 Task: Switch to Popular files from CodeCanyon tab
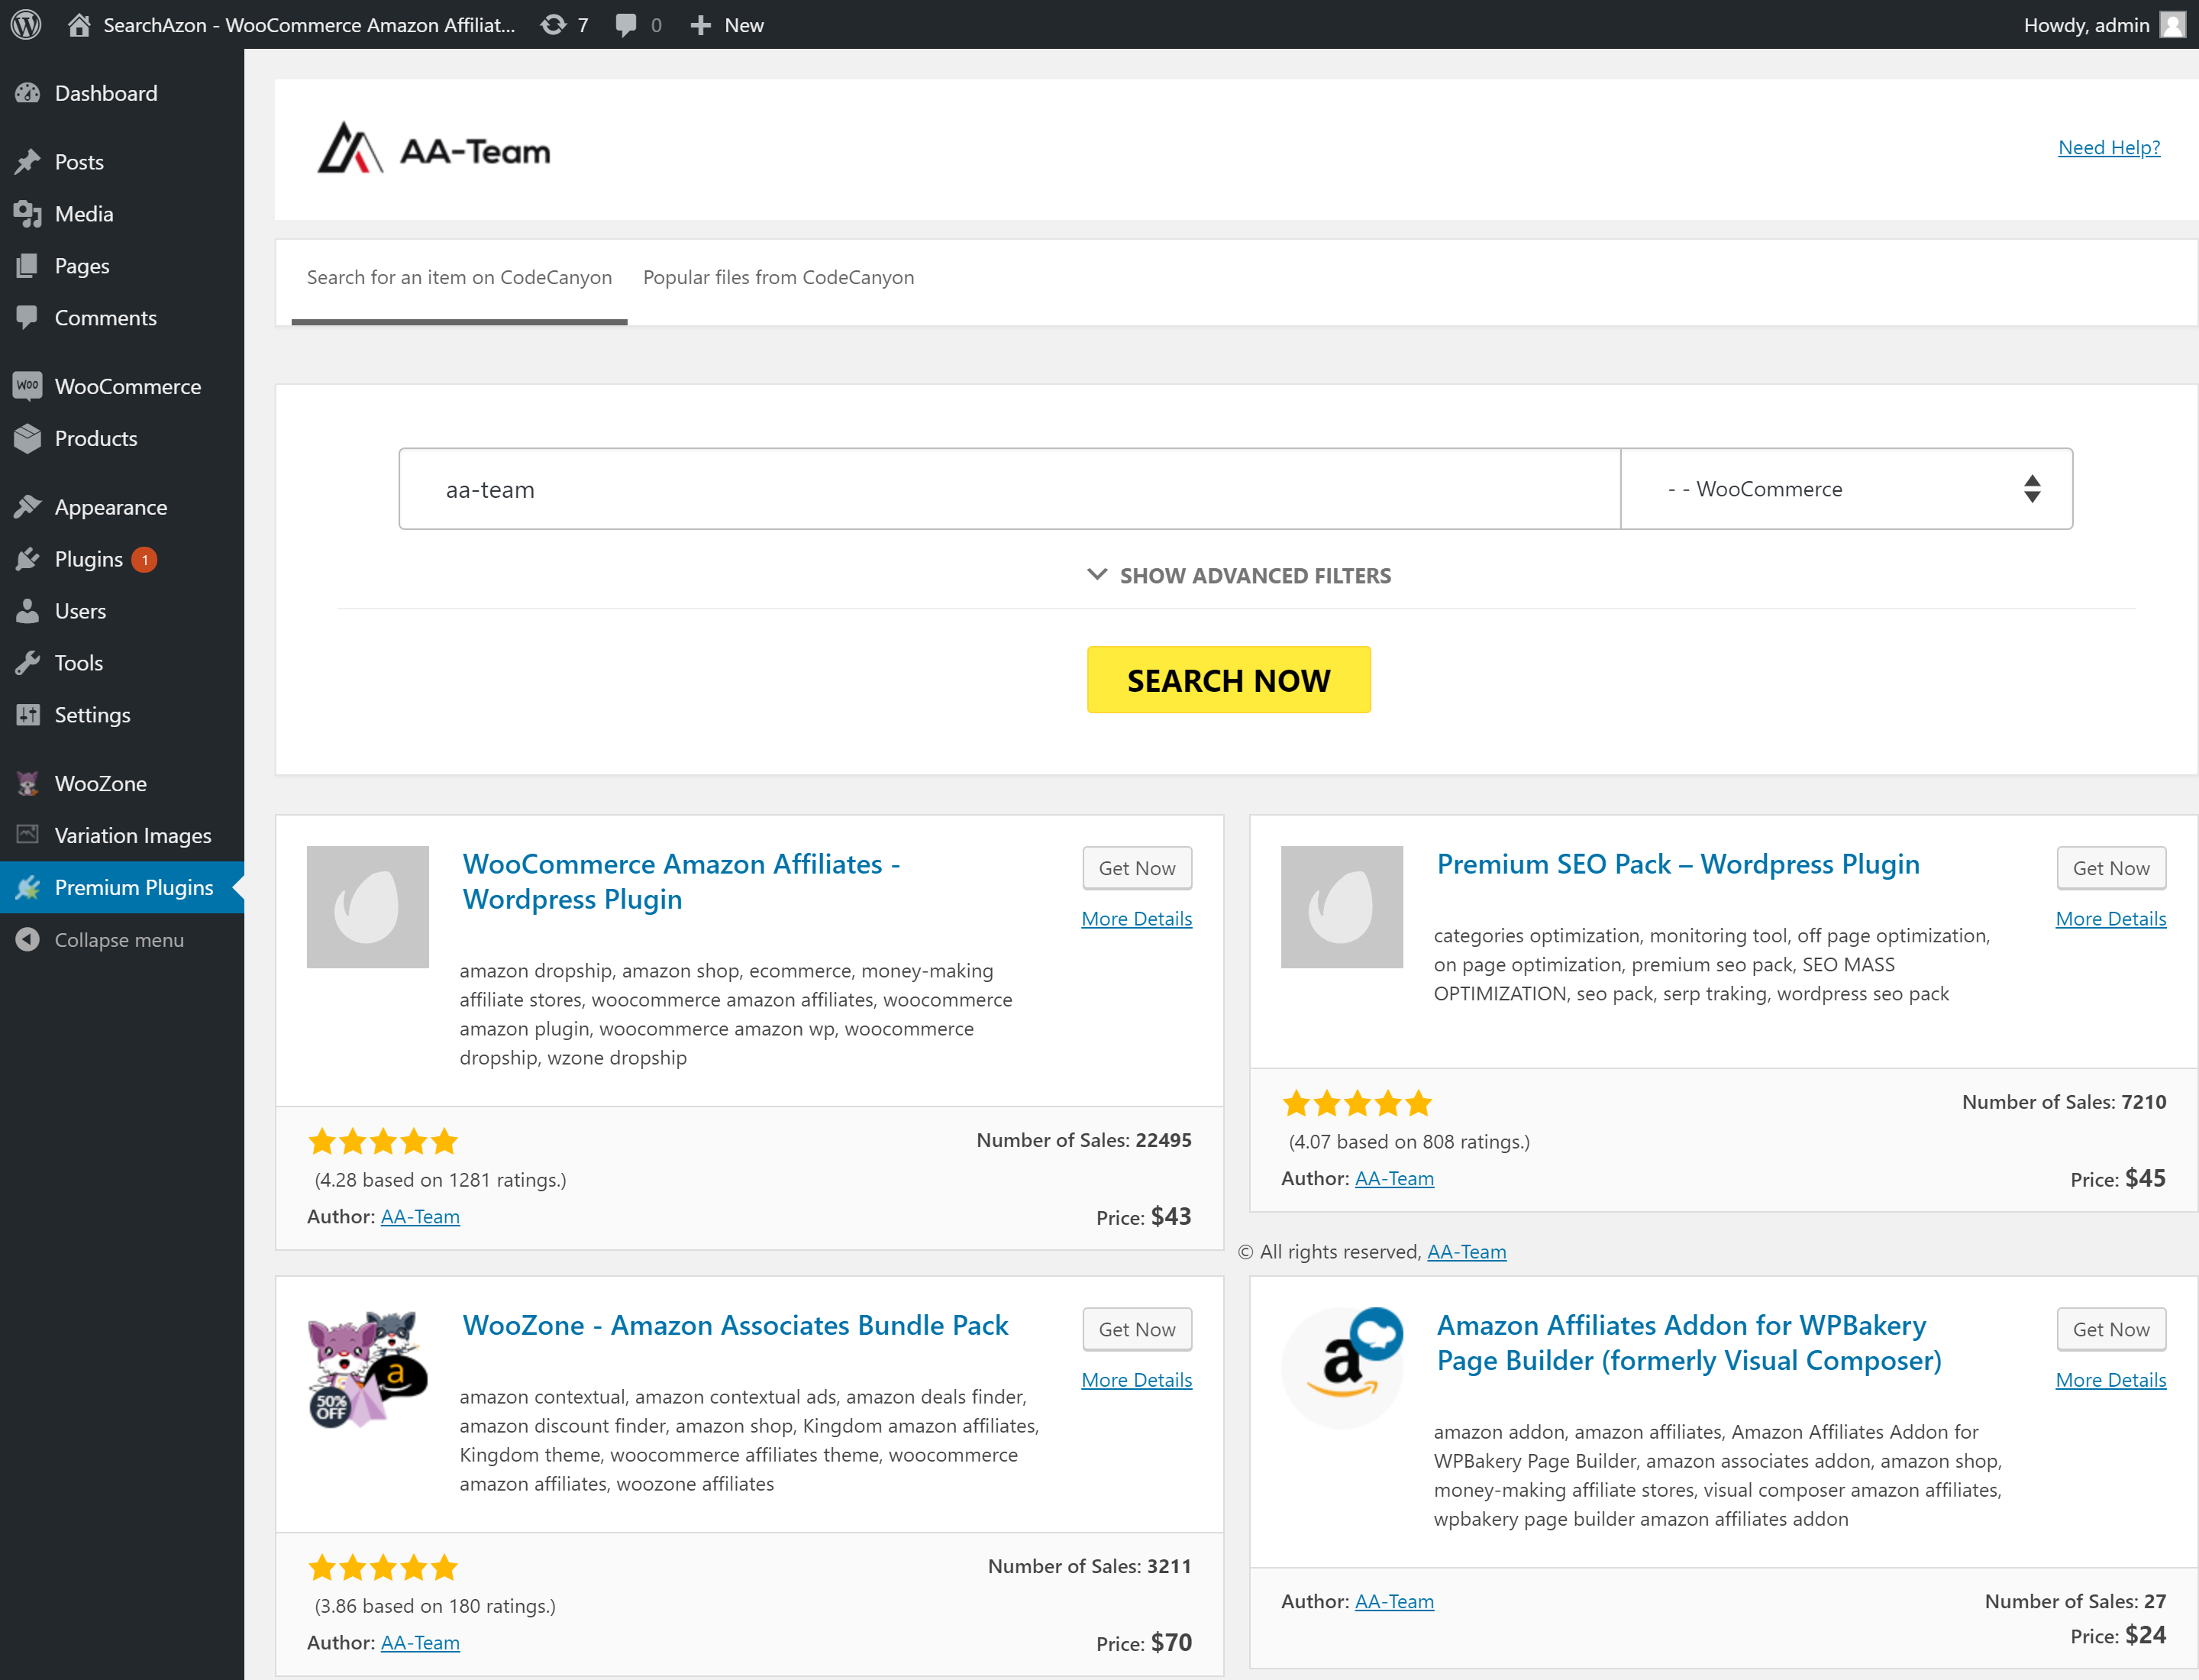pyautogui.click(x=779, y=277)
